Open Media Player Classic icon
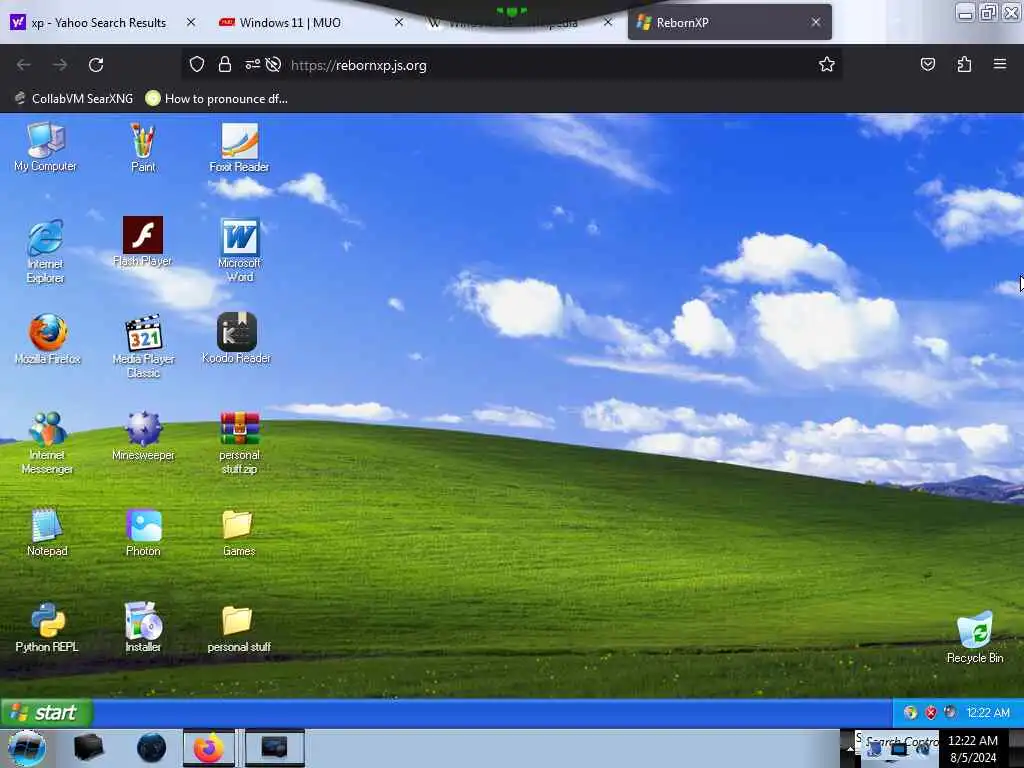The image size is (1024, 768). point(143,346)
